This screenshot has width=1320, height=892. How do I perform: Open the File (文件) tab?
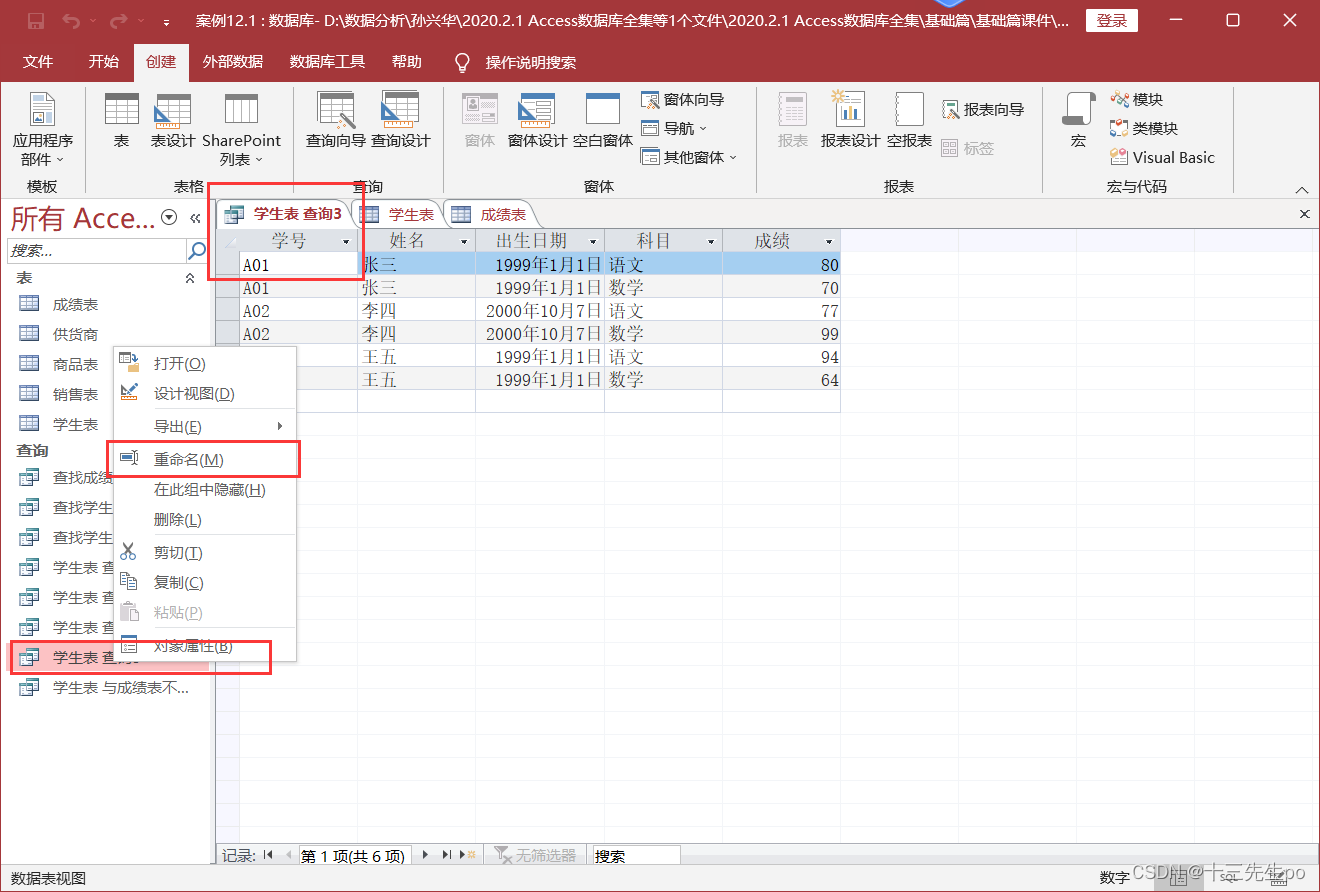[x=38, y=62]
